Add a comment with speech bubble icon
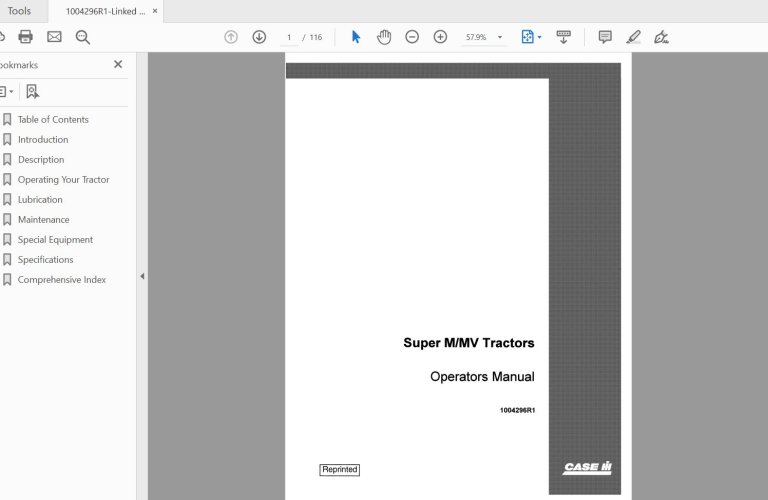Viewport: 768px width, 500px height. 605,37
